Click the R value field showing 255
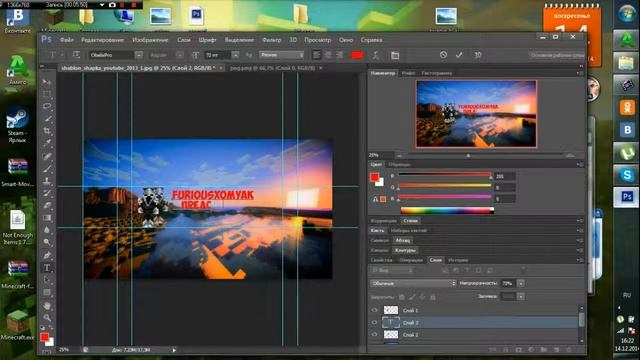Screen dimensions: 640x360 505,176
